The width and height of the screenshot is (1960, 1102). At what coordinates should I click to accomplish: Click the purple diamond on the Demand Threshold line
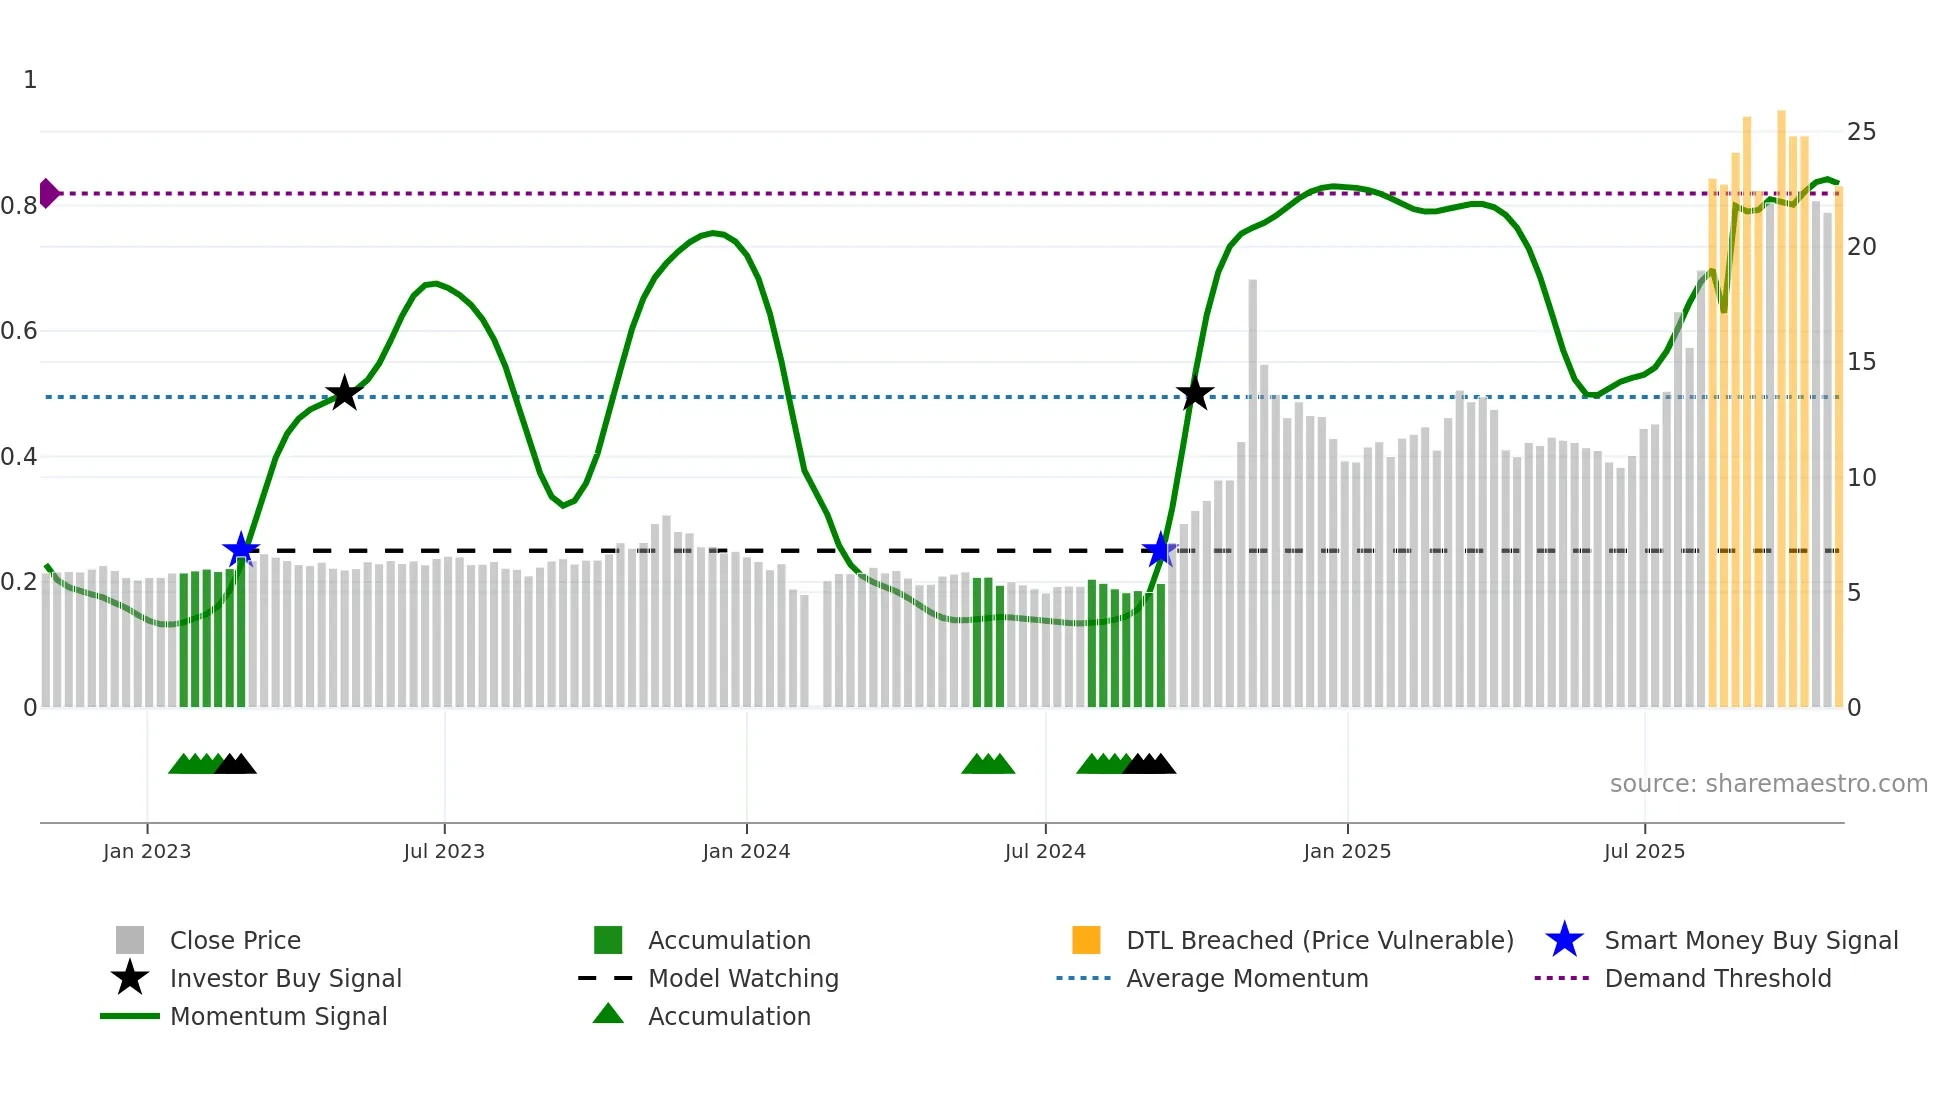tap(48, 193)
